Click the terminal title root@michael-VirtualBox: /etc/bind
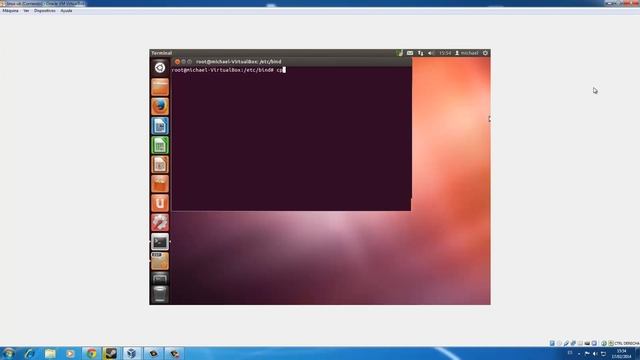The height and width of the screenshot is (360, 640). tap(238, 62)
